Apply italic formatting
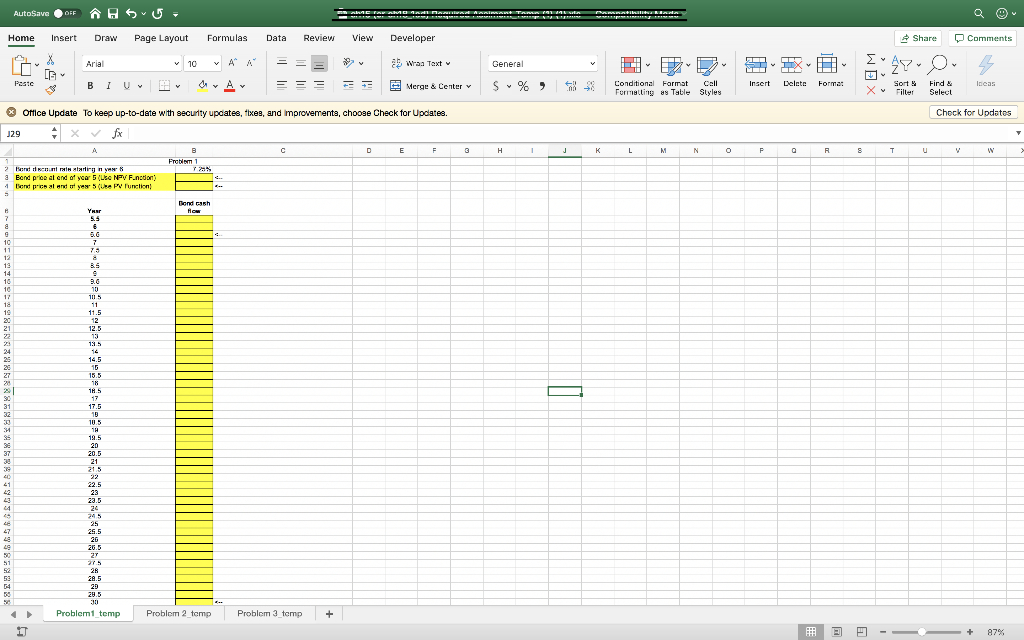 pos(108,86)
